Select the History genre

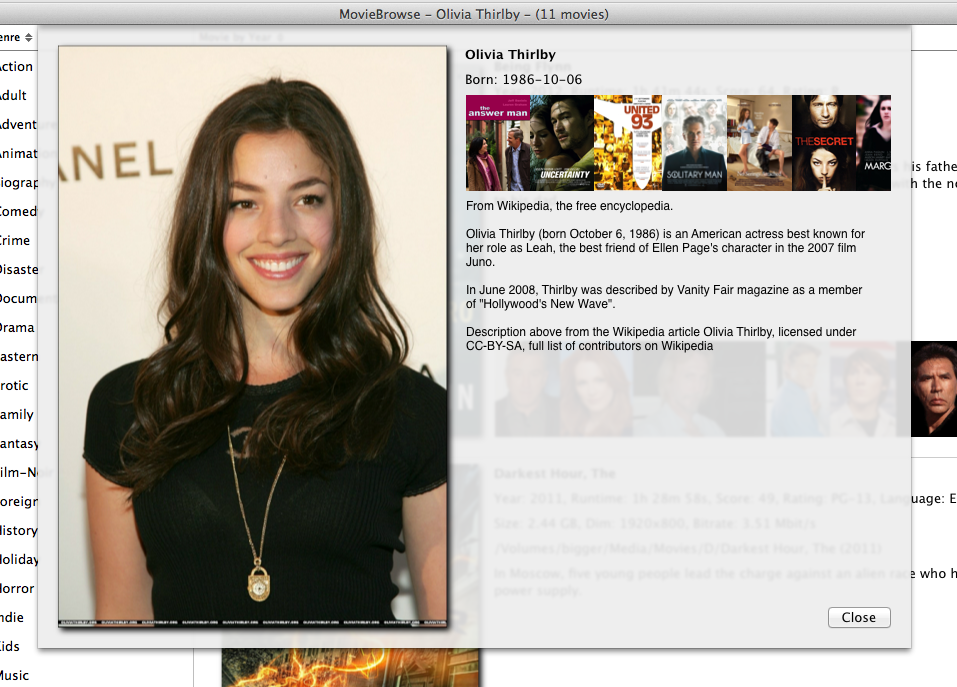(x=18, y=531)
